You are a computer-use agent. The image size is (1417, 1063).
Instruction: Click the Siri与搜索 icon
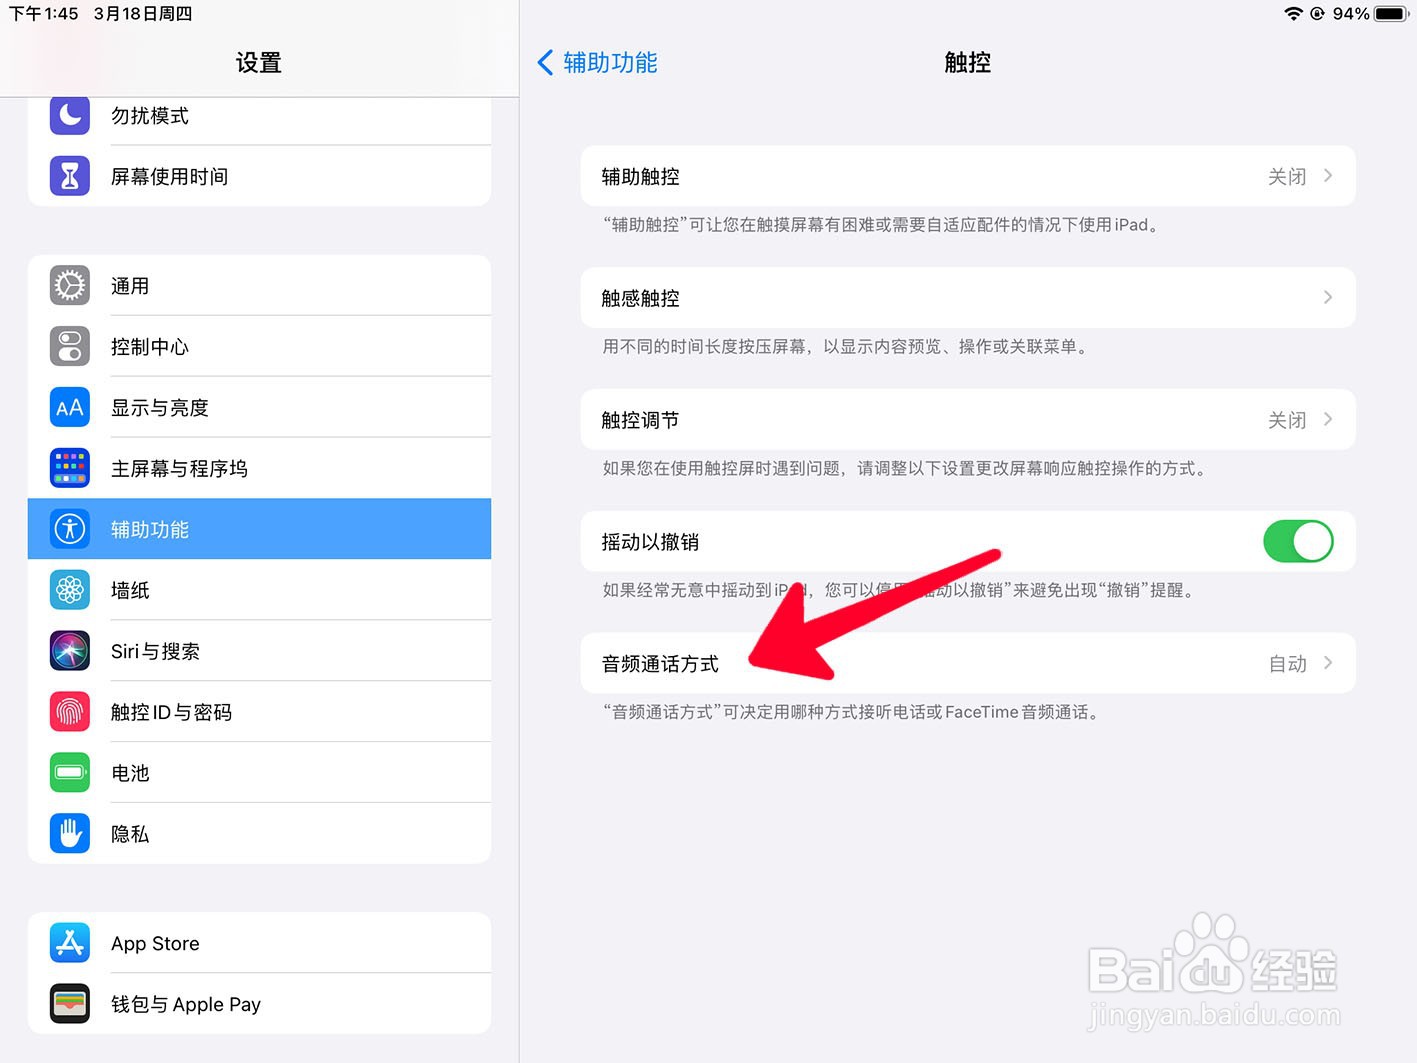tap(69, 650)
